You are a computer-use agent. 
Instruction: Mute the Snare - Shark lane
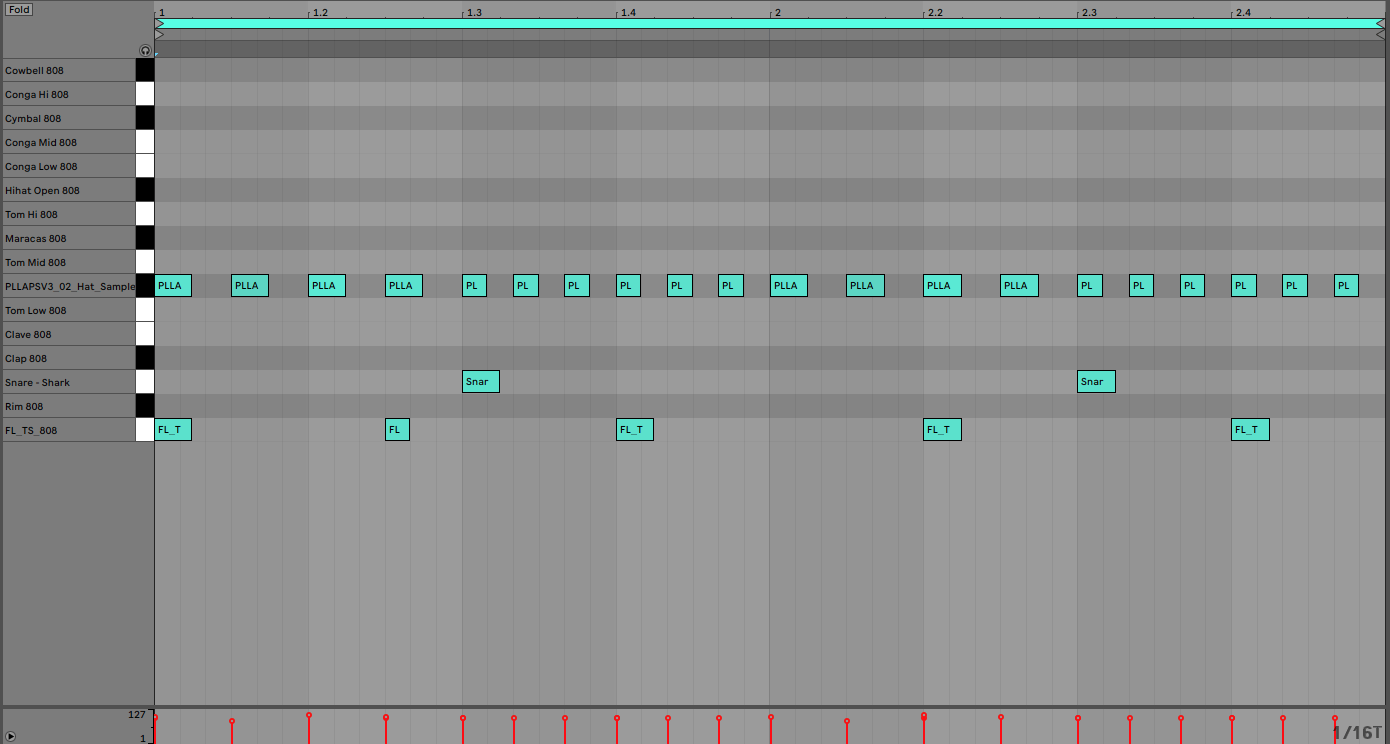point(145,382)
